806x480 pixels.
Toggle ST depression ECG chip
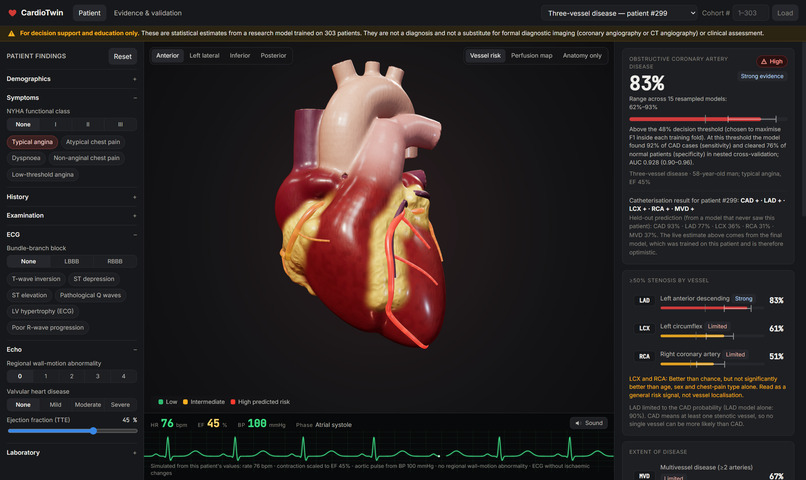click(94, 279)
